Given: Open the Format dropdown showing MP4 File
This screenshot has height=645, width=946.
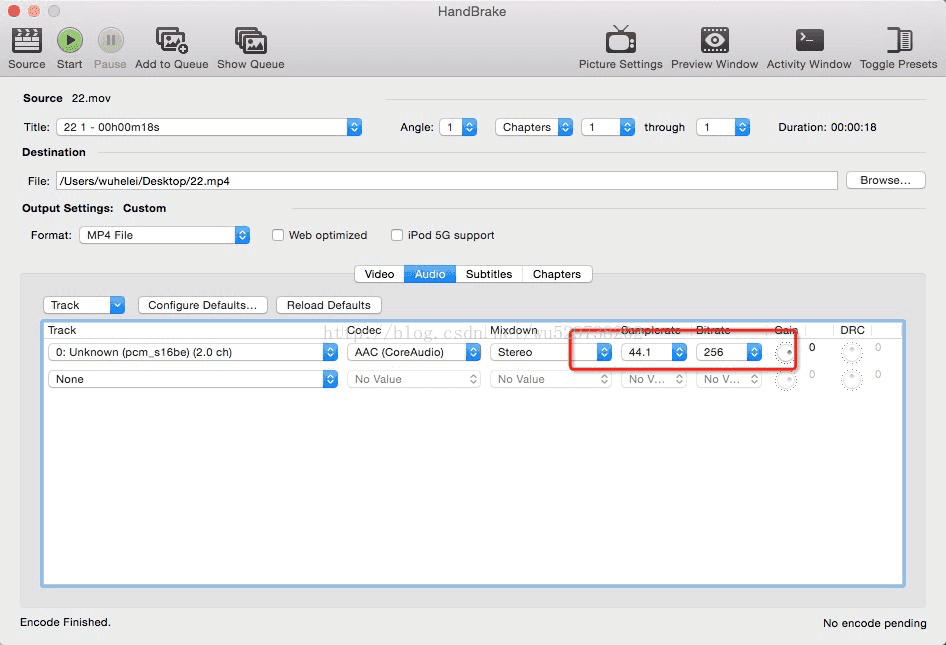Looking at the screenshot, I should tap(165, 235).
